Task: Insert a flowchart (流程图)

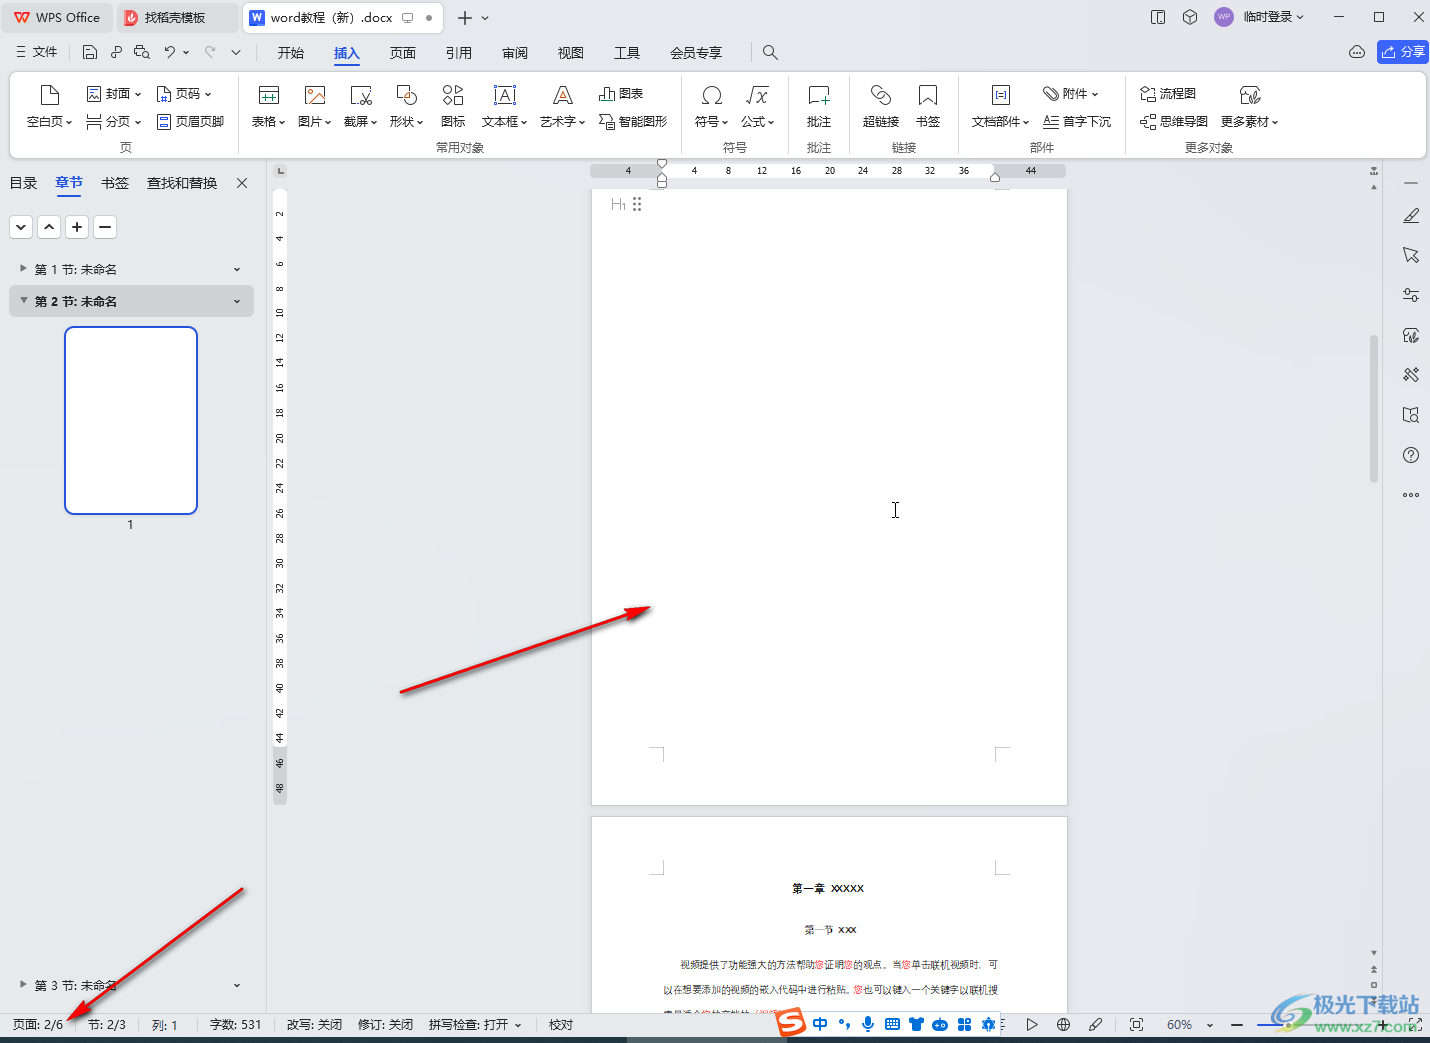Action: pos(1168,93)
